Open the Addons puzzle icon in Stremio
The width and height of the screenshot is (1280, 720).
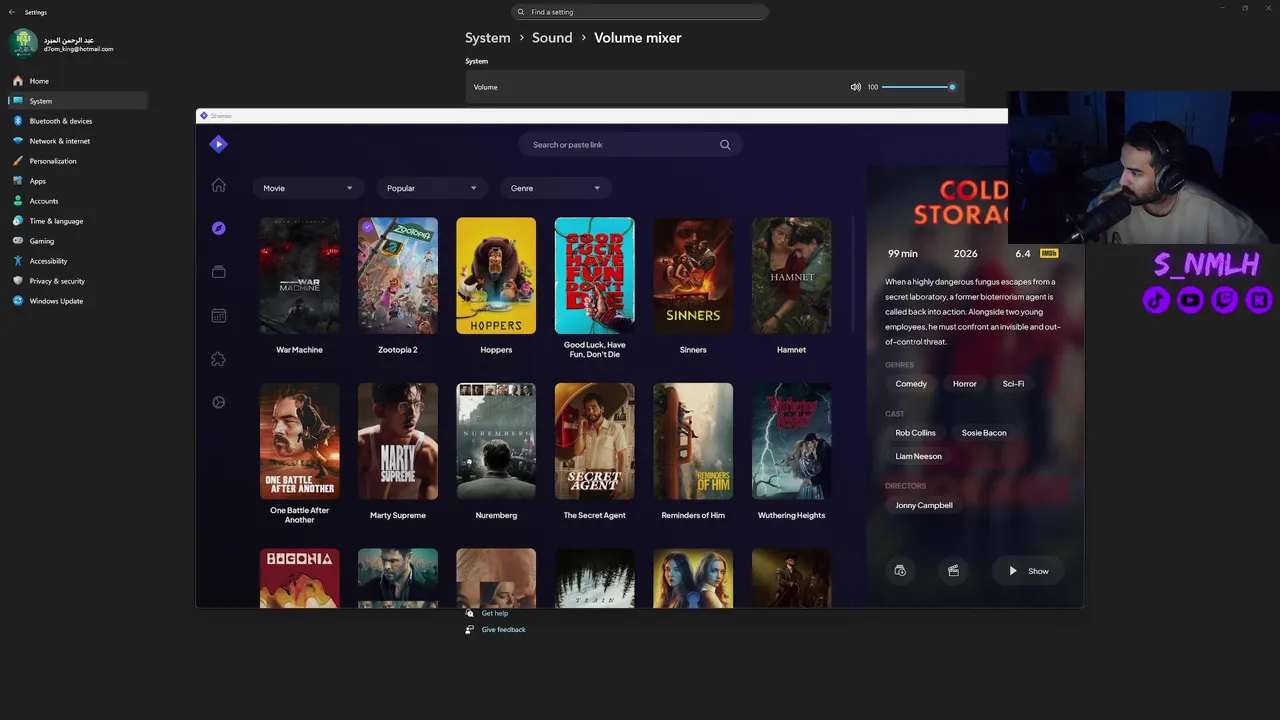pyautogui.click(x=219, y=359)
